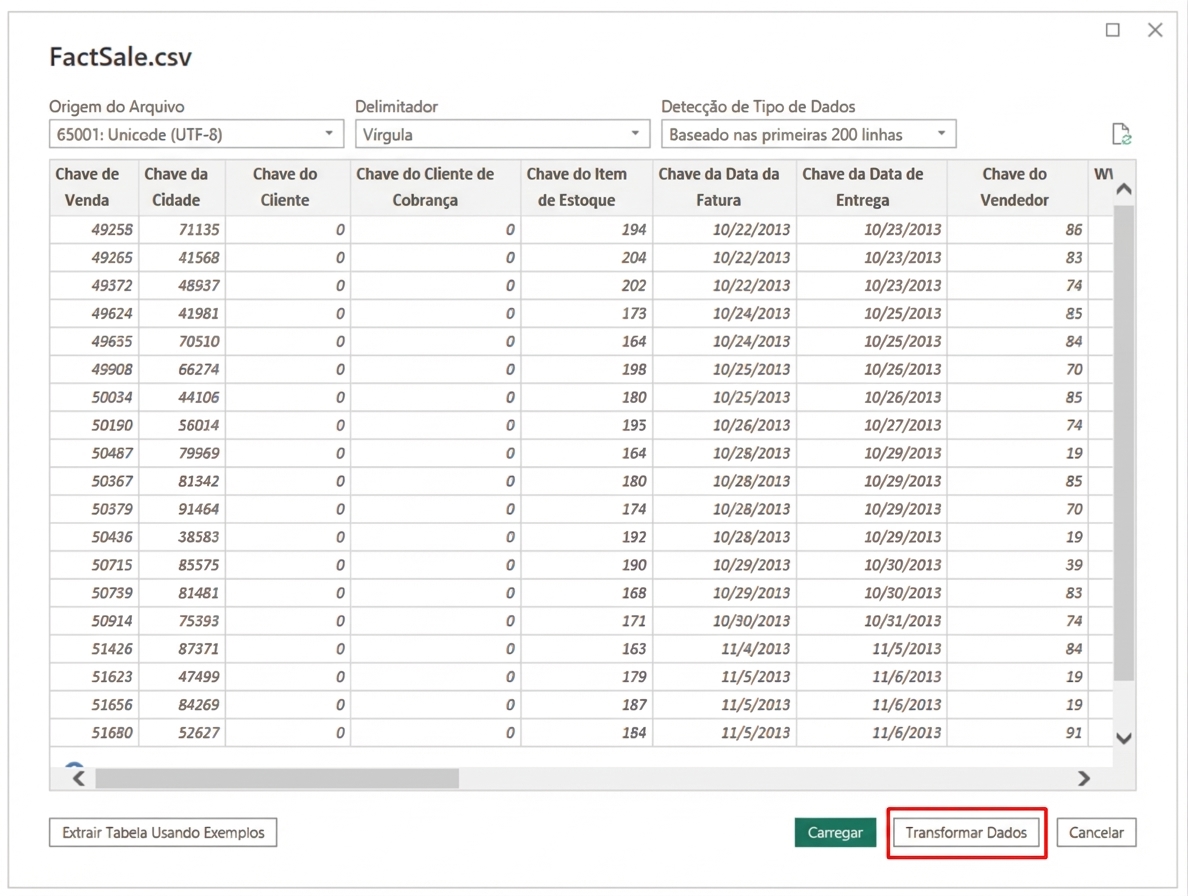Close the FactSale.csv dialog
The image size is (1188, 896).
(1155, 30)
